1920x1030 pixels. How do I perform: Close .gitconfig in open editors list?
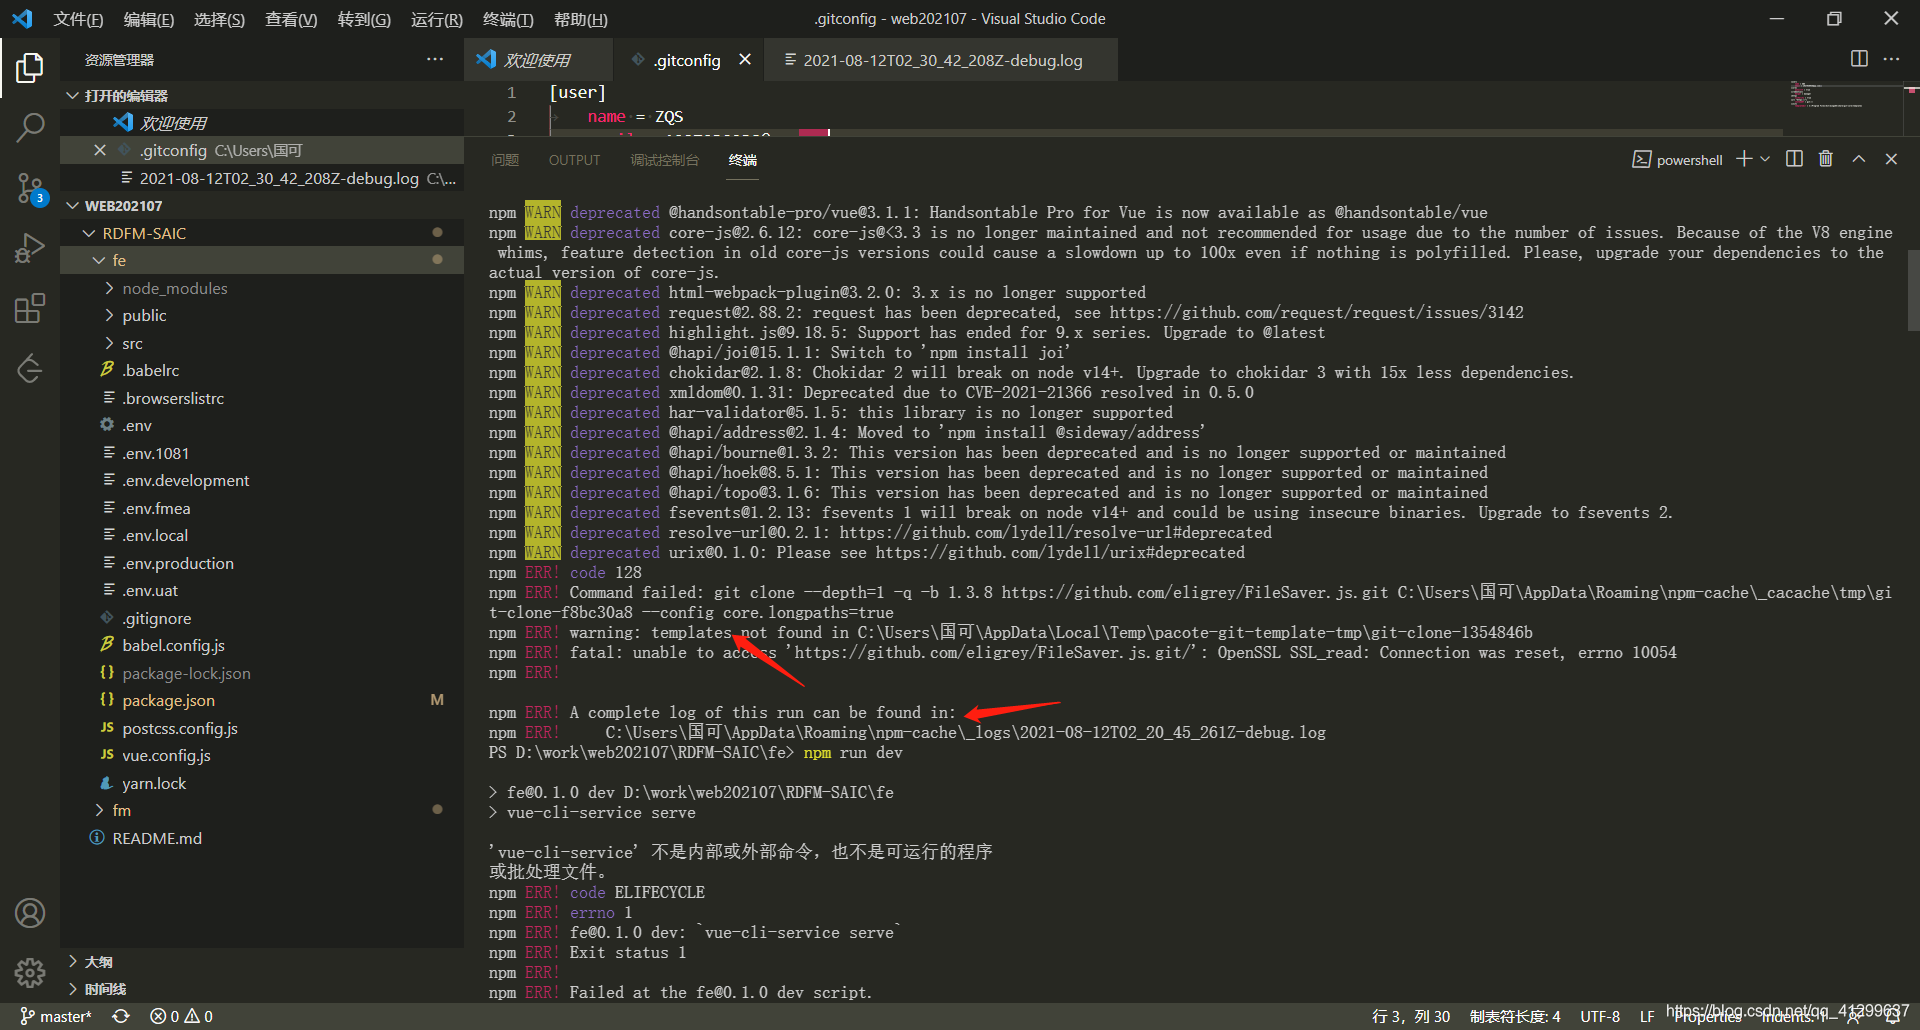click(x=99, y=150)
